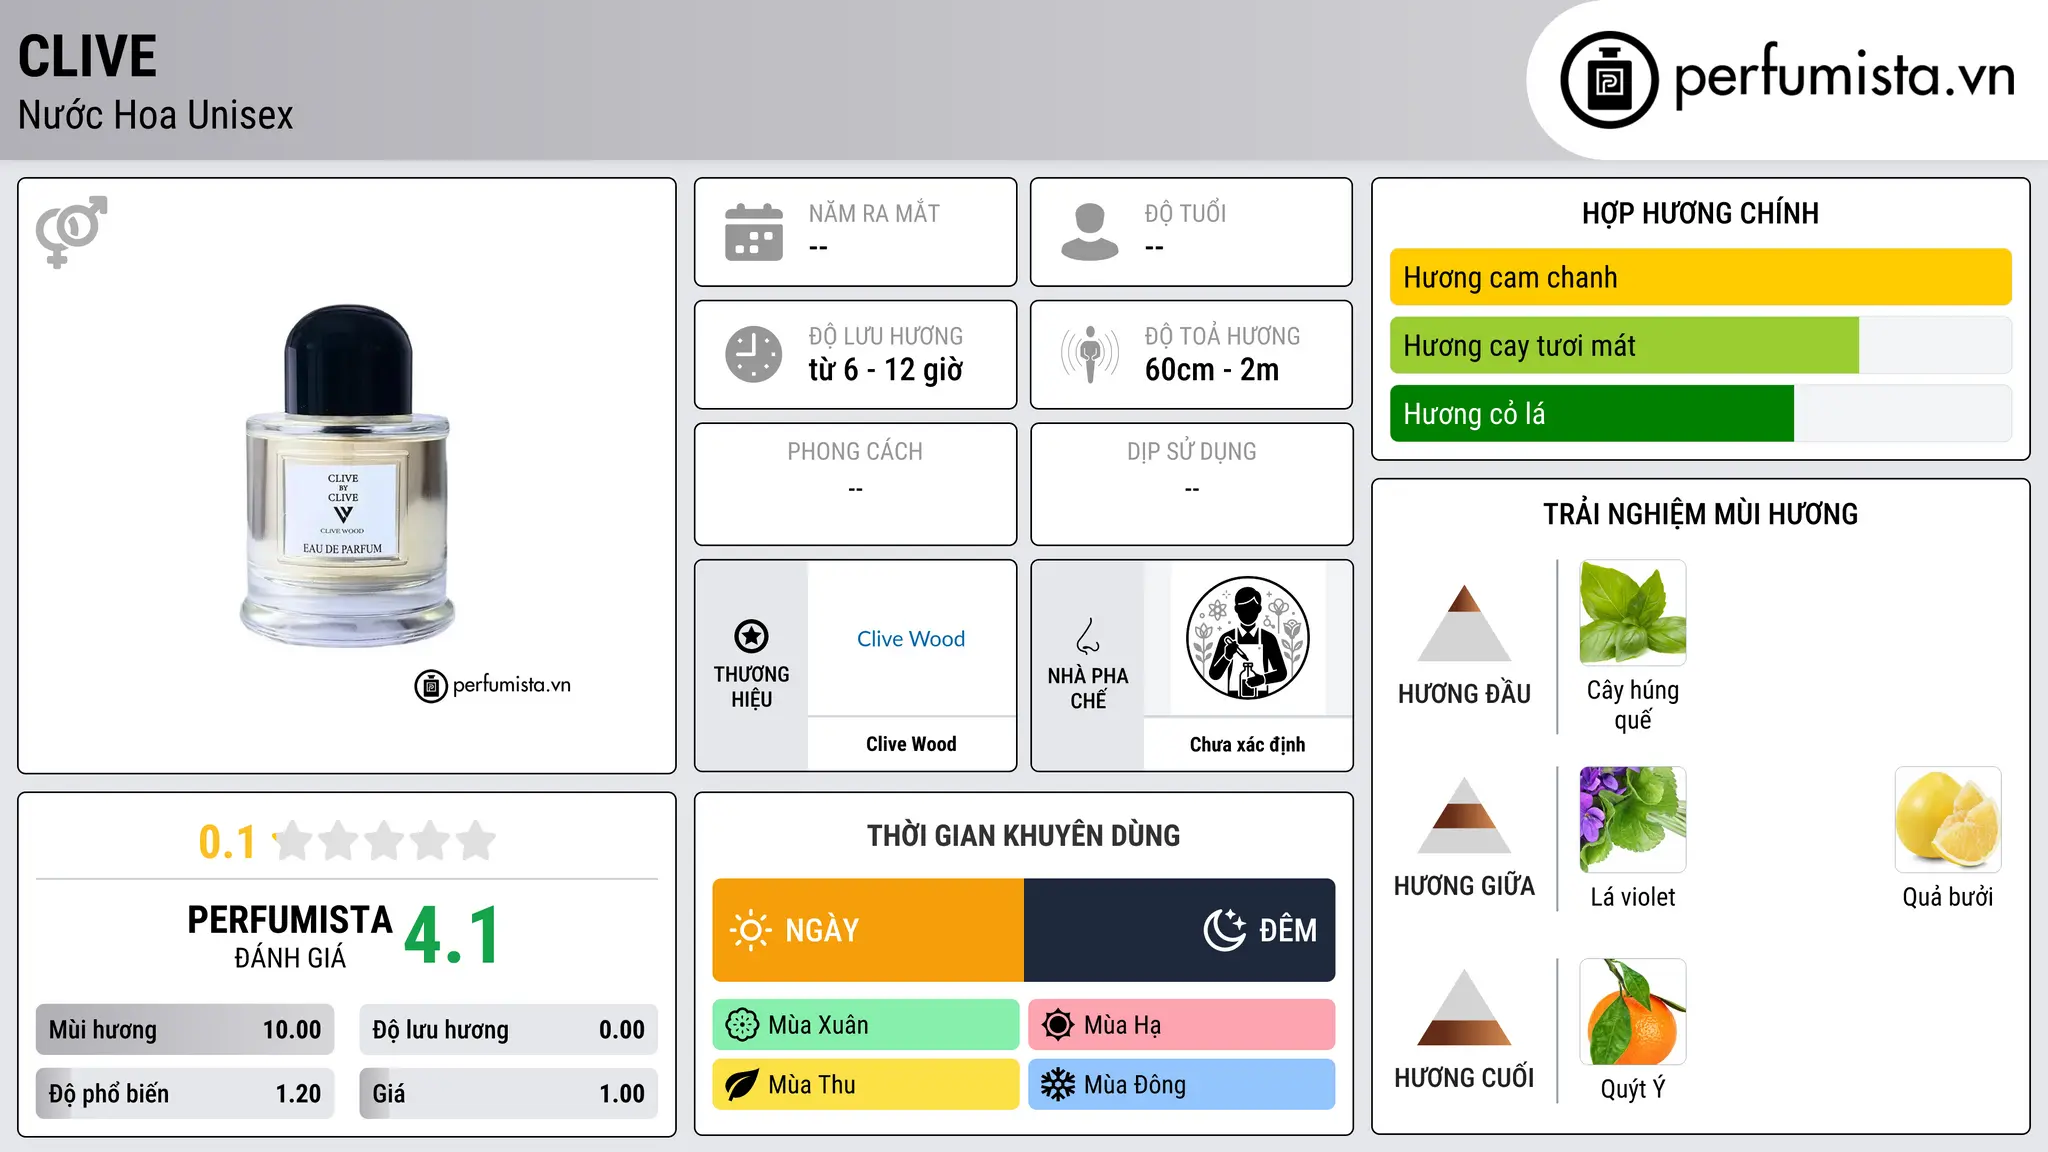Select the Mùa Hạ season chip
This screenshot has height=1152, width=2048.
pos(1182,1025)
